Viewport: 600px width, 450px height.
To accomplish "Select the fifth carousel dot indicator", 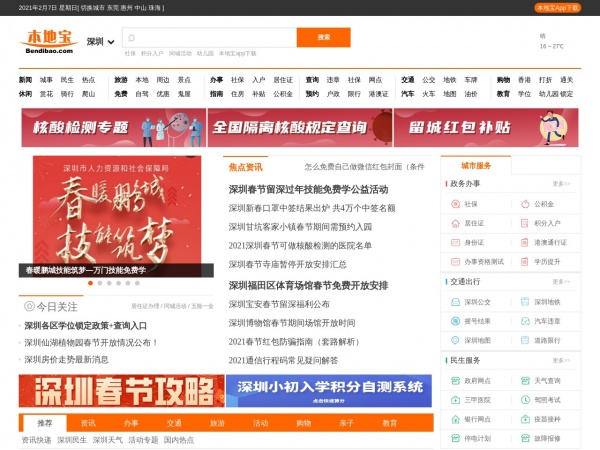I will [x=128, y=283].
